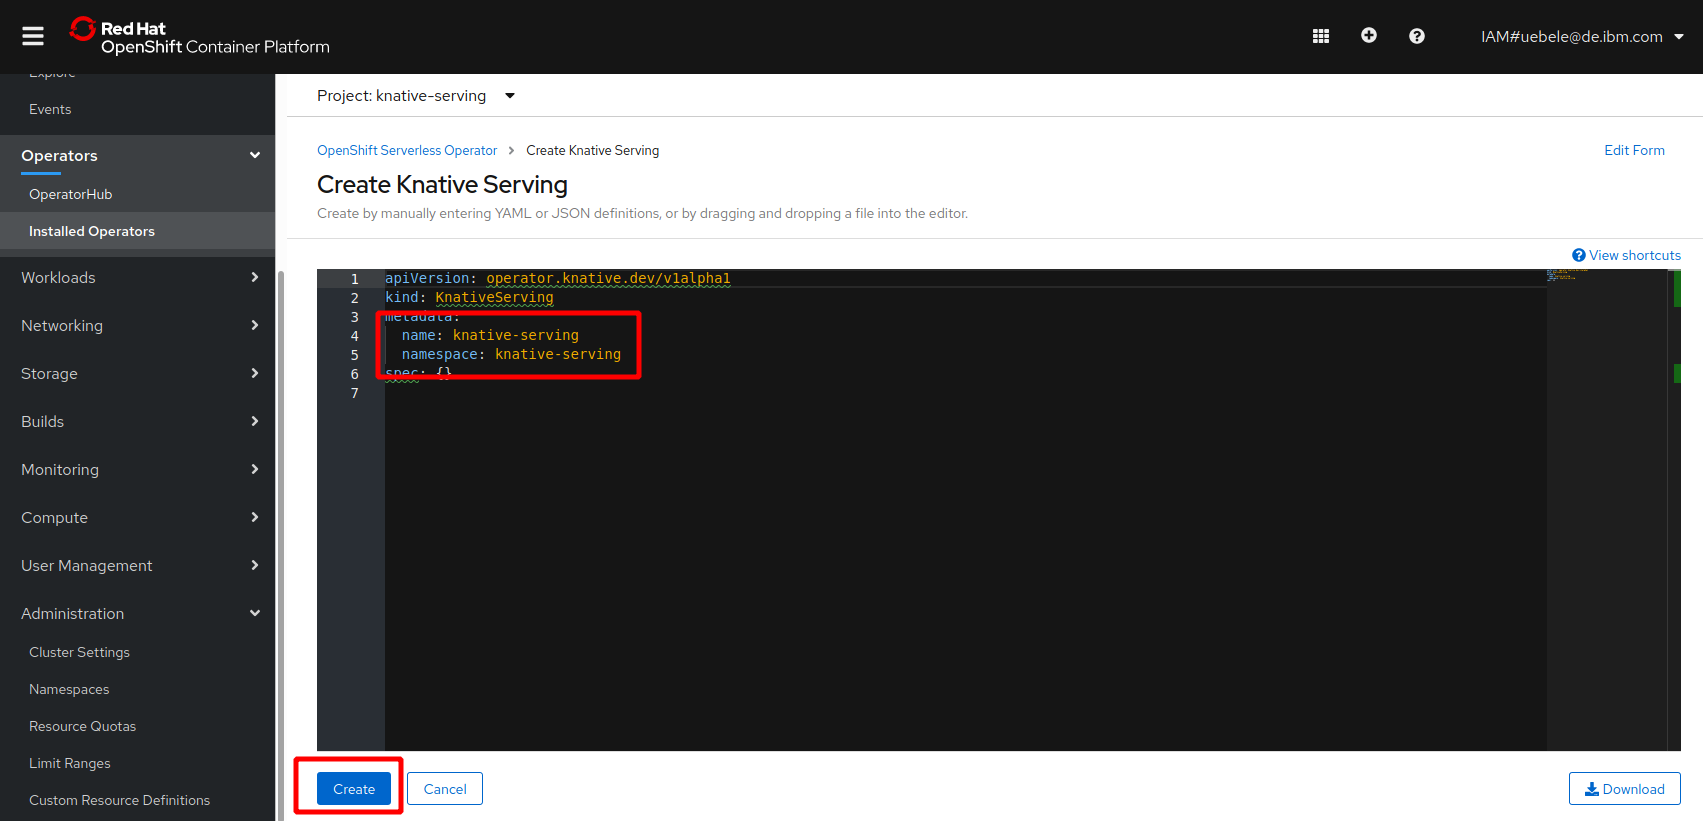Open Events in the sidebar

pyautogui.click(x=50, y=110)
